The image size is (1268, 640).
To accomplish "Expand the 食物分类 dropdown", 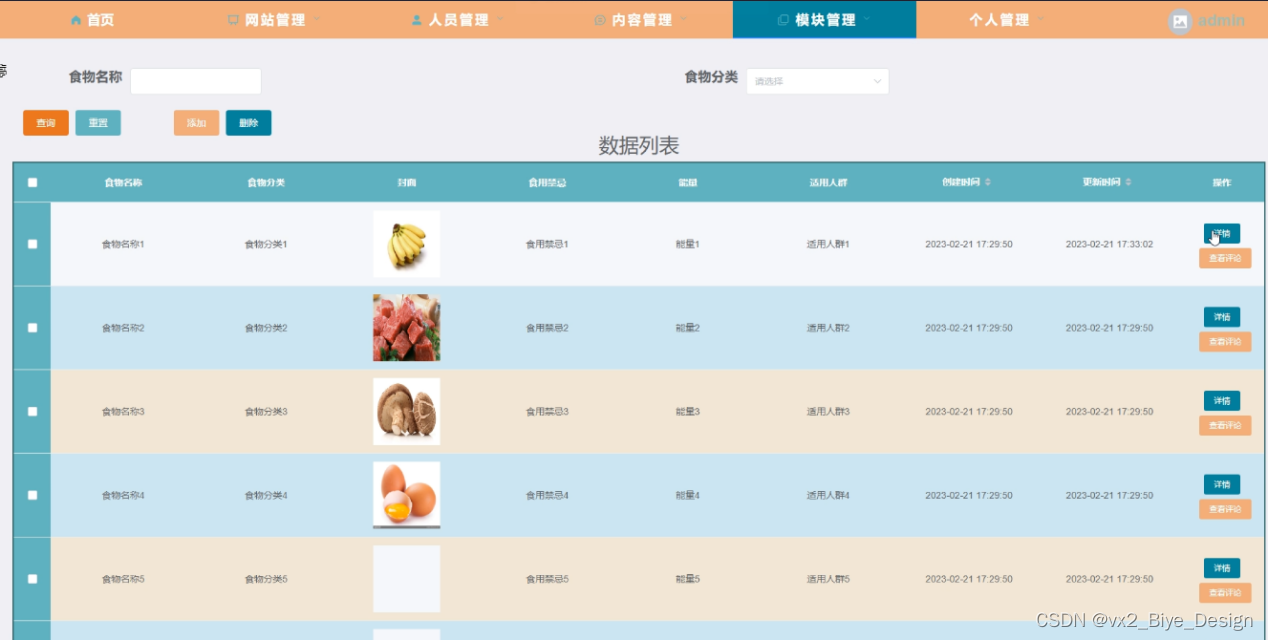I will coord(817,81).
